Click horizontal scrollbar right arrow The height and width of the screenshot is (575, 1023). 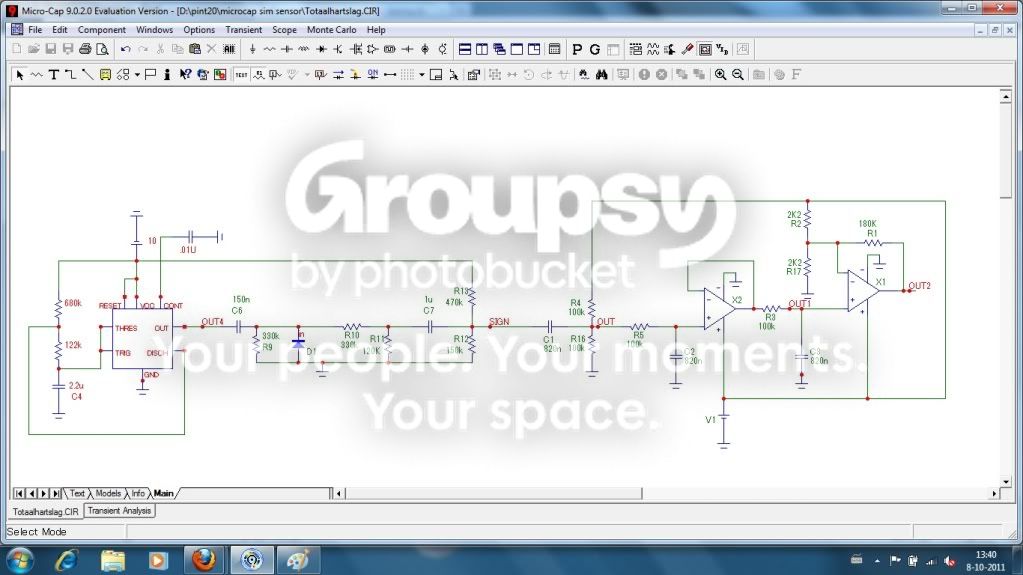point(994,493)
